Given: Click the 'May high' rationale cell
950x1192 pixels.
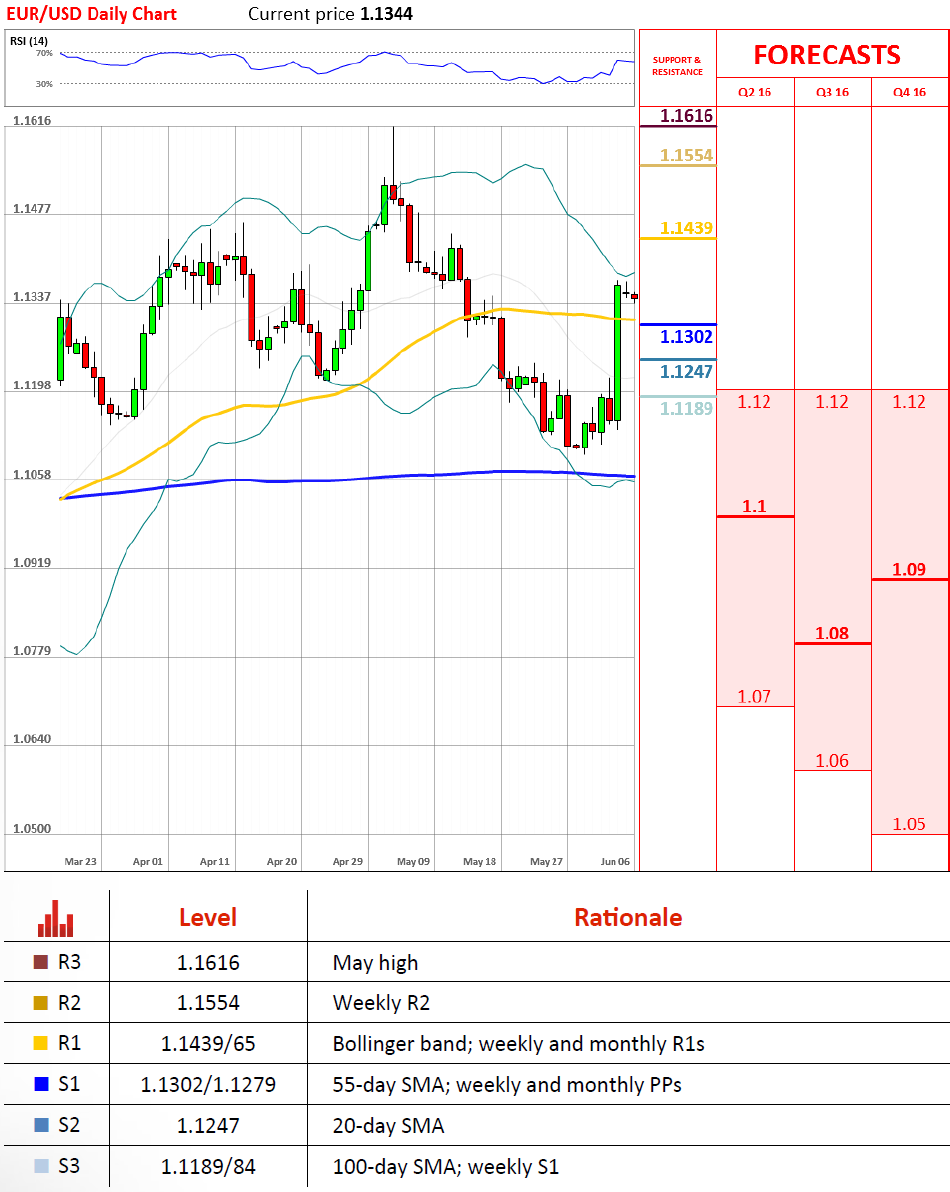Looking at the screenshot, I should [x=375, y=963].
